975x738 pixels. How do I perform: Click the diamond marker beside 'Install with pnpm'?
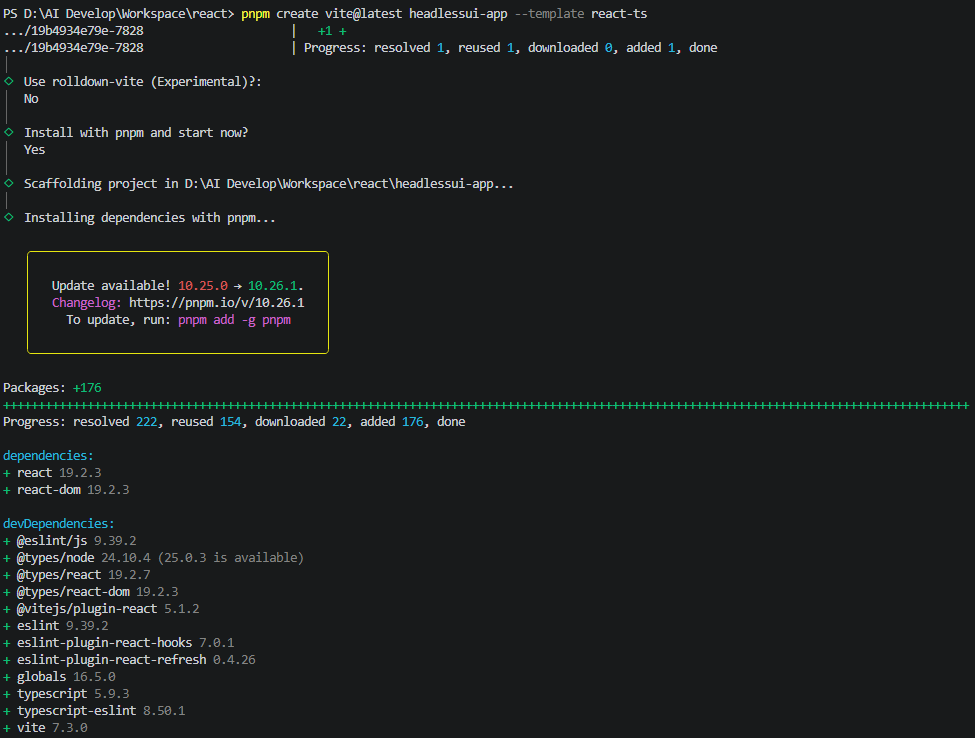9,132
